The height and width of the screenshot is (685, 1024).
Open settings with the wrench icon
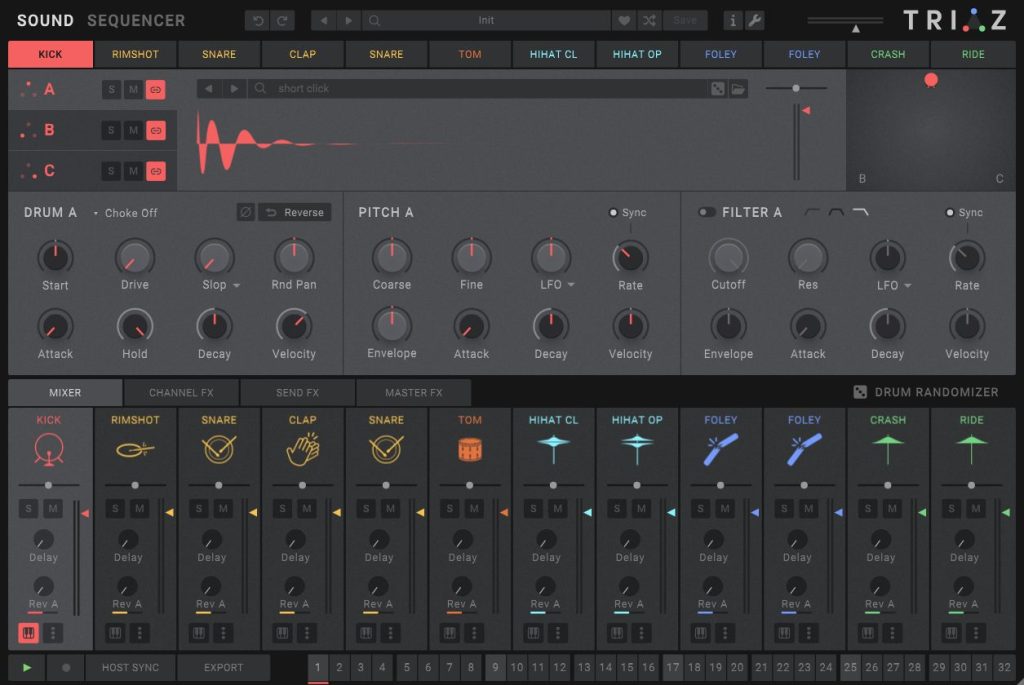click(755, 20)
